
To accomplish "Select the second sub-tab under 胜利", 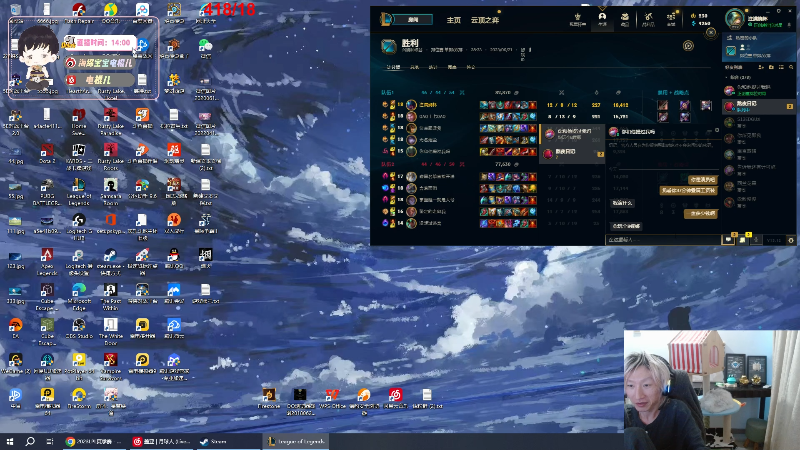I will 415,67.
